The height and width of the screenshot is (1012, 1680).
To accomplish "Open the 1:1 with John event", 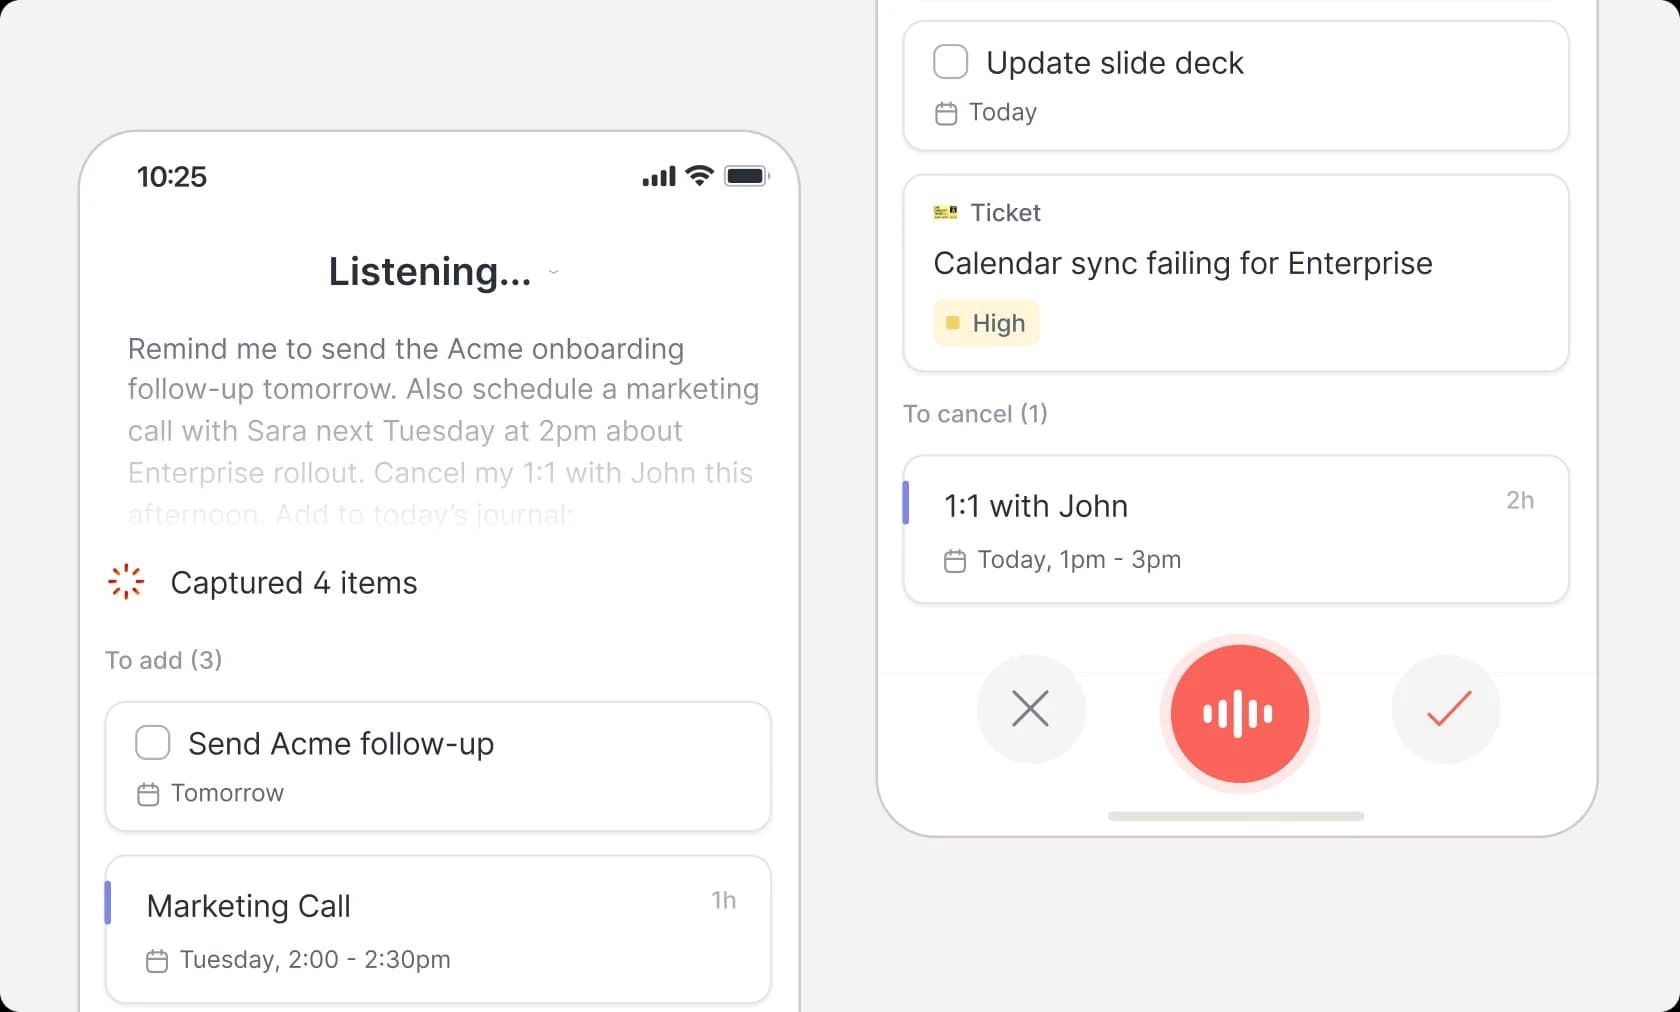I will point(1236,529).
